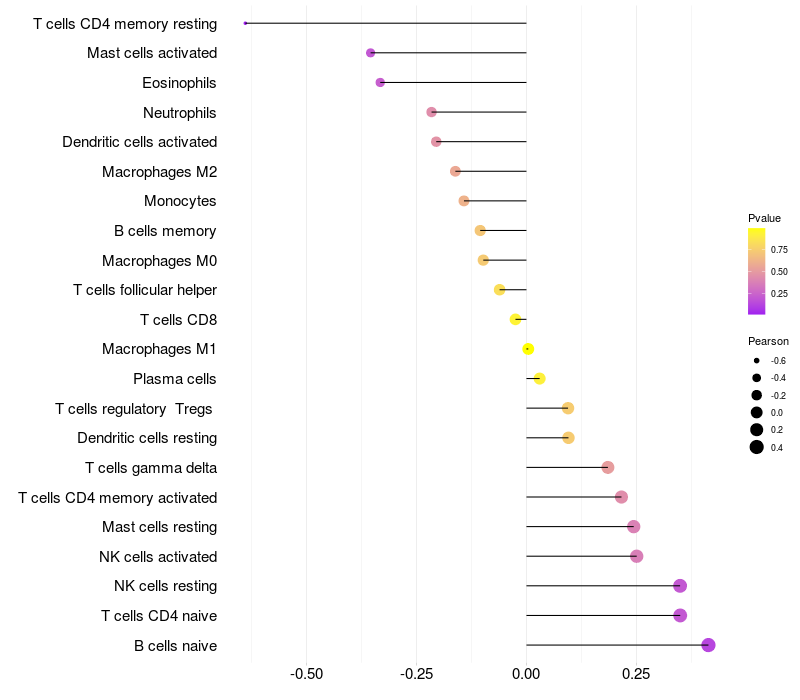Click the Eosinophils data point
Screen dimensions: 800x700
coord(380,82)
